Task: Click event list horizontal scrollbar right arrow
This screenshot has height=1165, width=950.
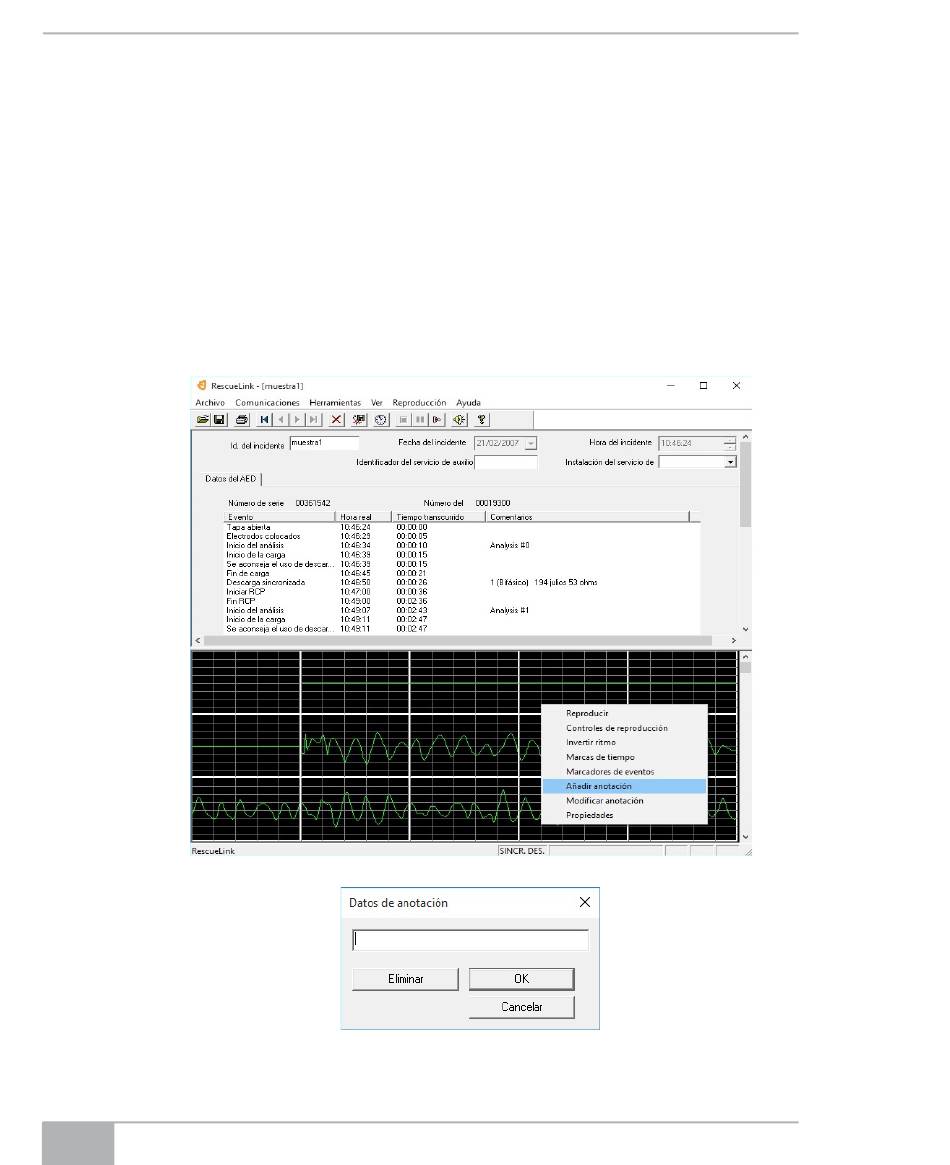Action: coord(733,640)
